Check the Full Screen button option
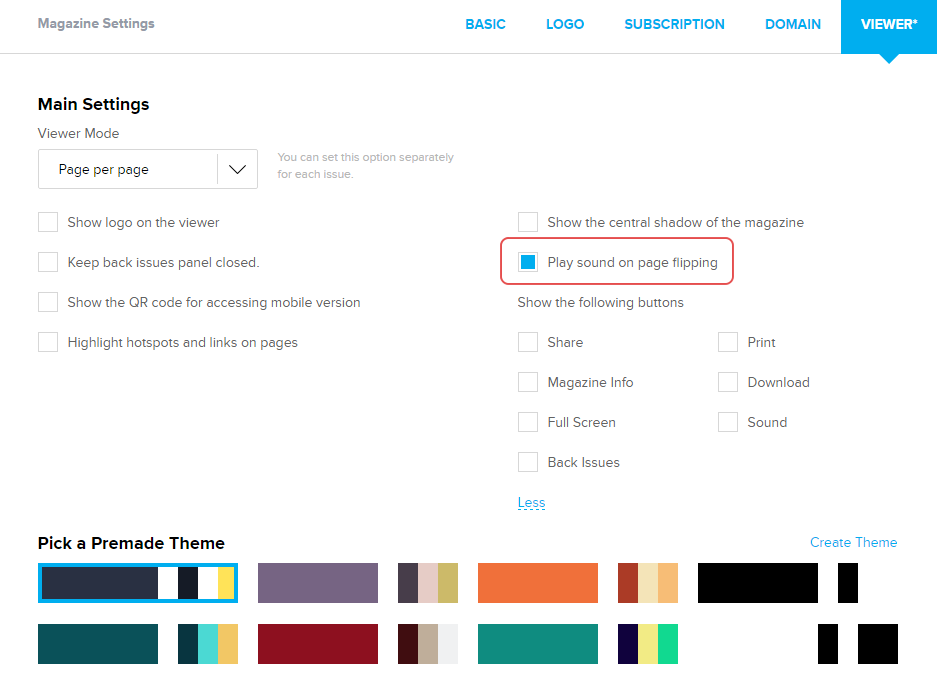The height and width of the screenshot is (680, 937). pos(528,422)
